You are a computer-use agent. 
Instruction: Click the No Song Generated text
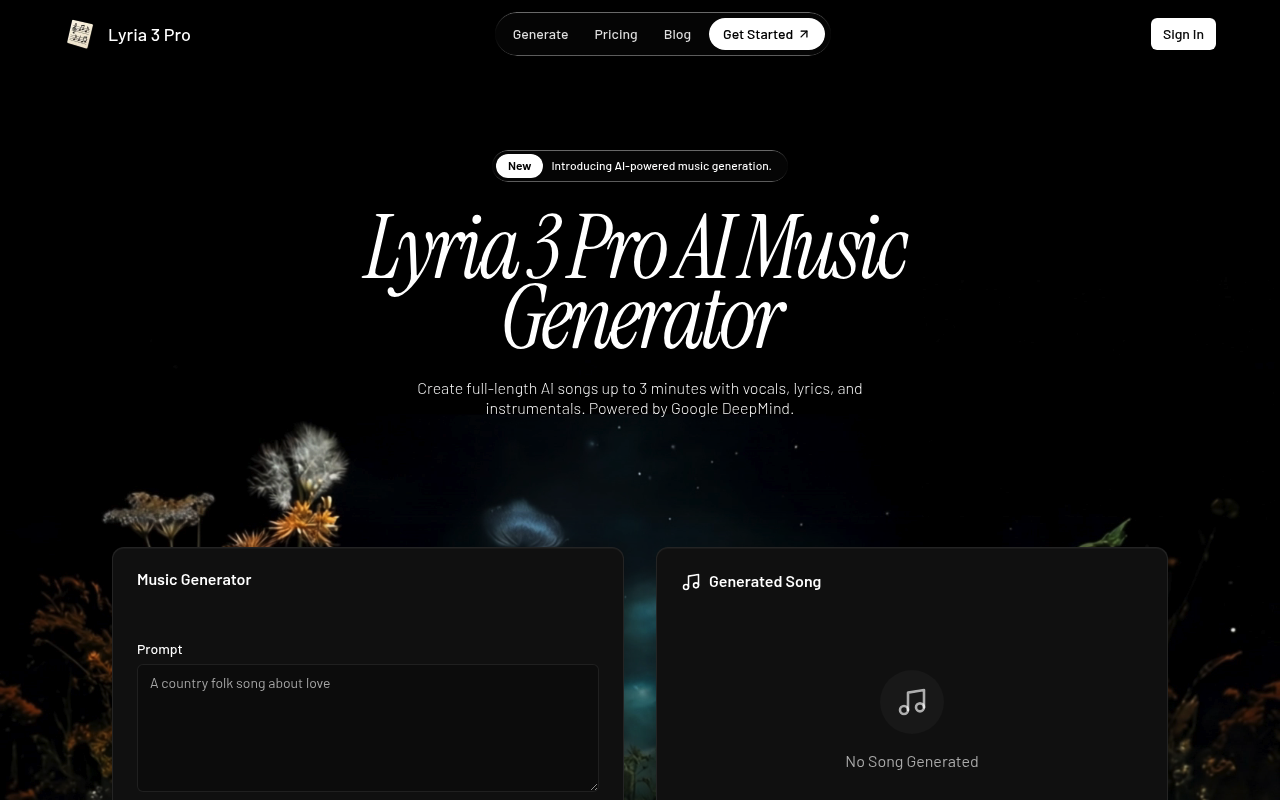coord(911,761)
